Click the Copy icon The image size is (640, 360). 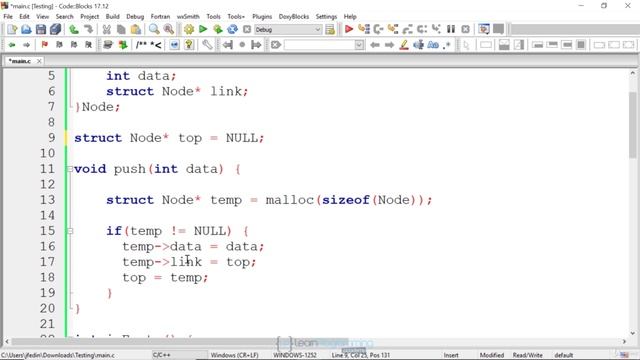click(x=121, y=29)
